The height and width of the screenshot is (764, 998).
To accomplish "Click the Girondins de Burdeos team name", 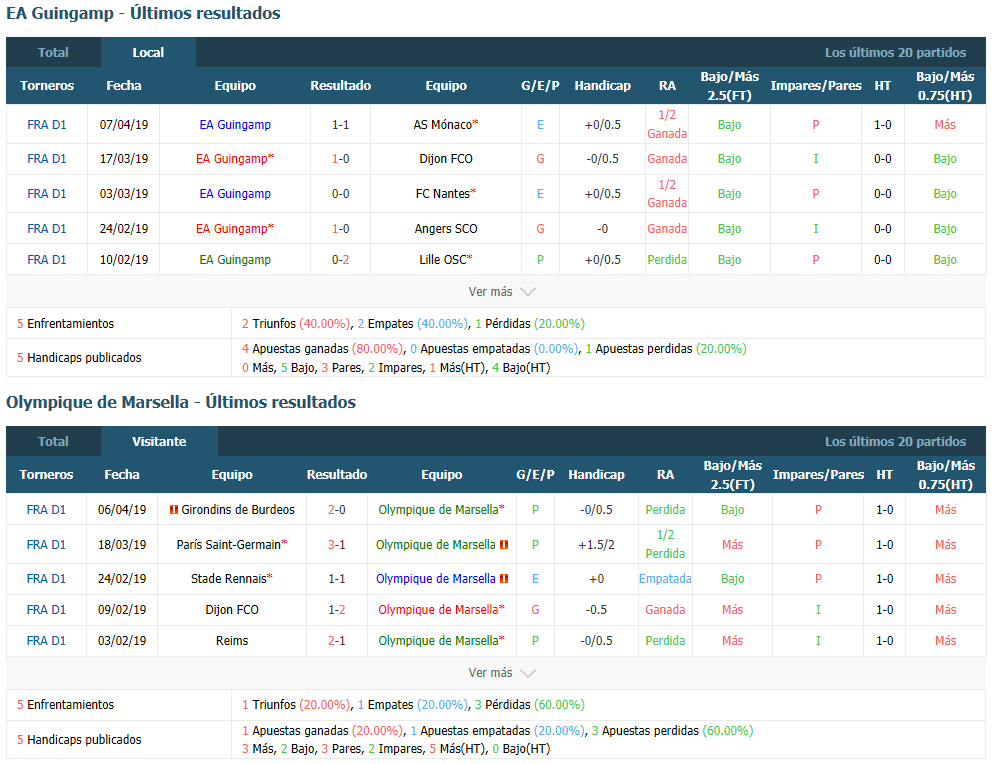I will tap(238, 510).
